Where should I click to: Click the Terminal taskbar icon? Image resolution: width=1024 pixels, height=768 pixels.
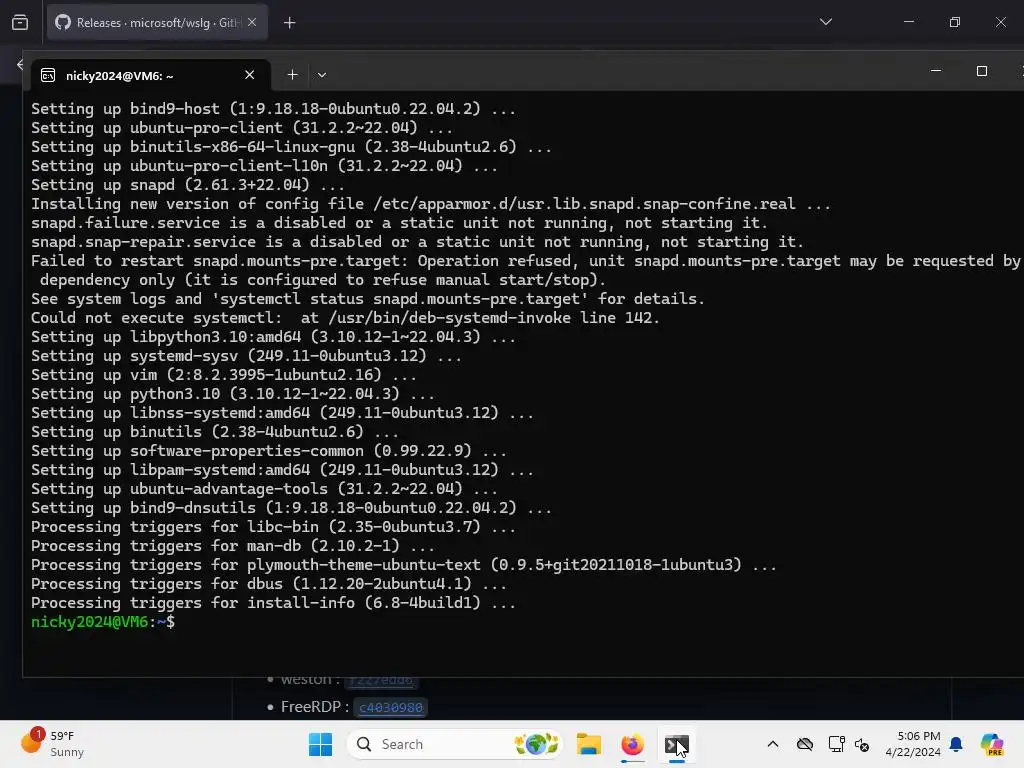tap(677, 744)
